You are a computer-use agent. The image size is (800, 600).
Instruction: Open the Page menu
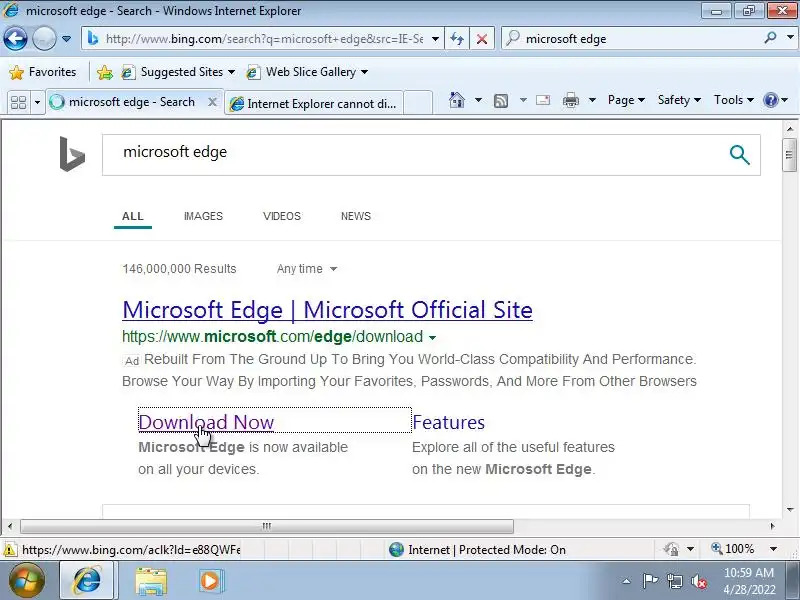click(x=626, y=100)
